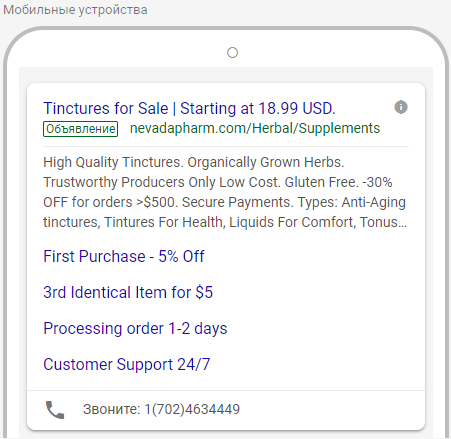The width and height of the screenshot is (451, 439).
Task: Click High Quality Tinctures description line
Action: pyautogui.click(x=113, y=162)
